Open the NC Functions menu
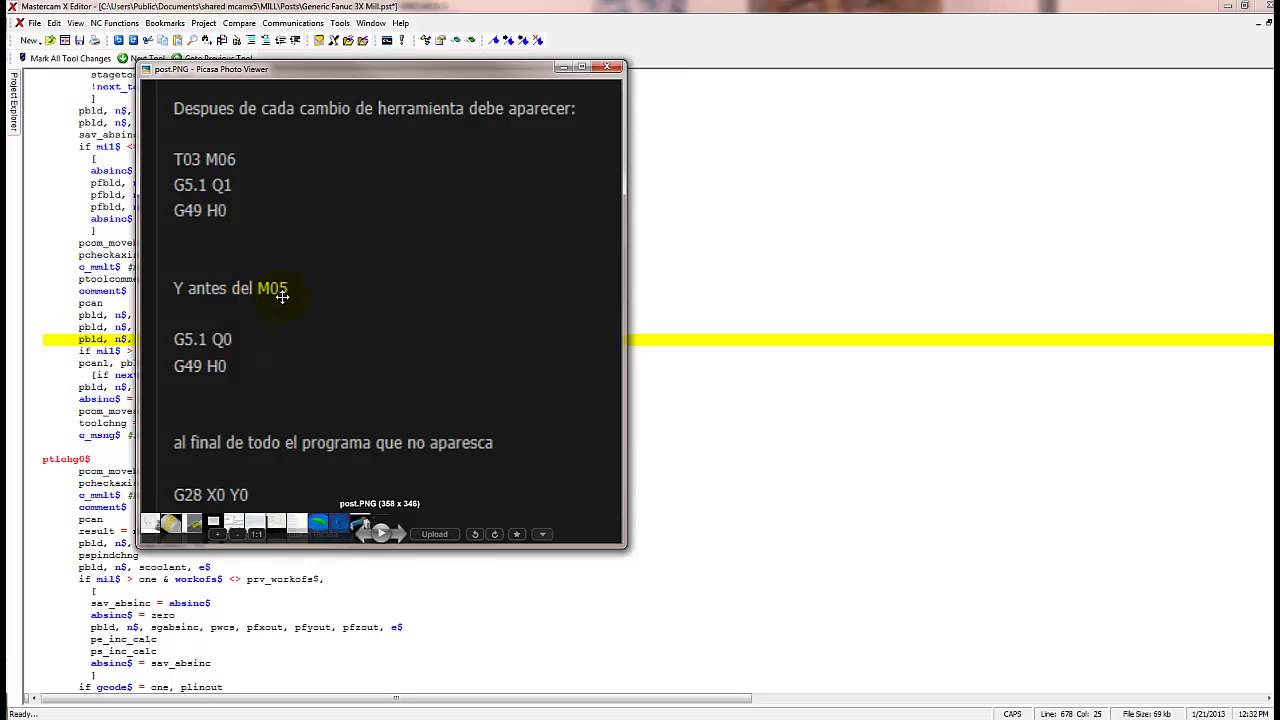The width and height of the screenshot is (1280, 720). click(115, 23)
